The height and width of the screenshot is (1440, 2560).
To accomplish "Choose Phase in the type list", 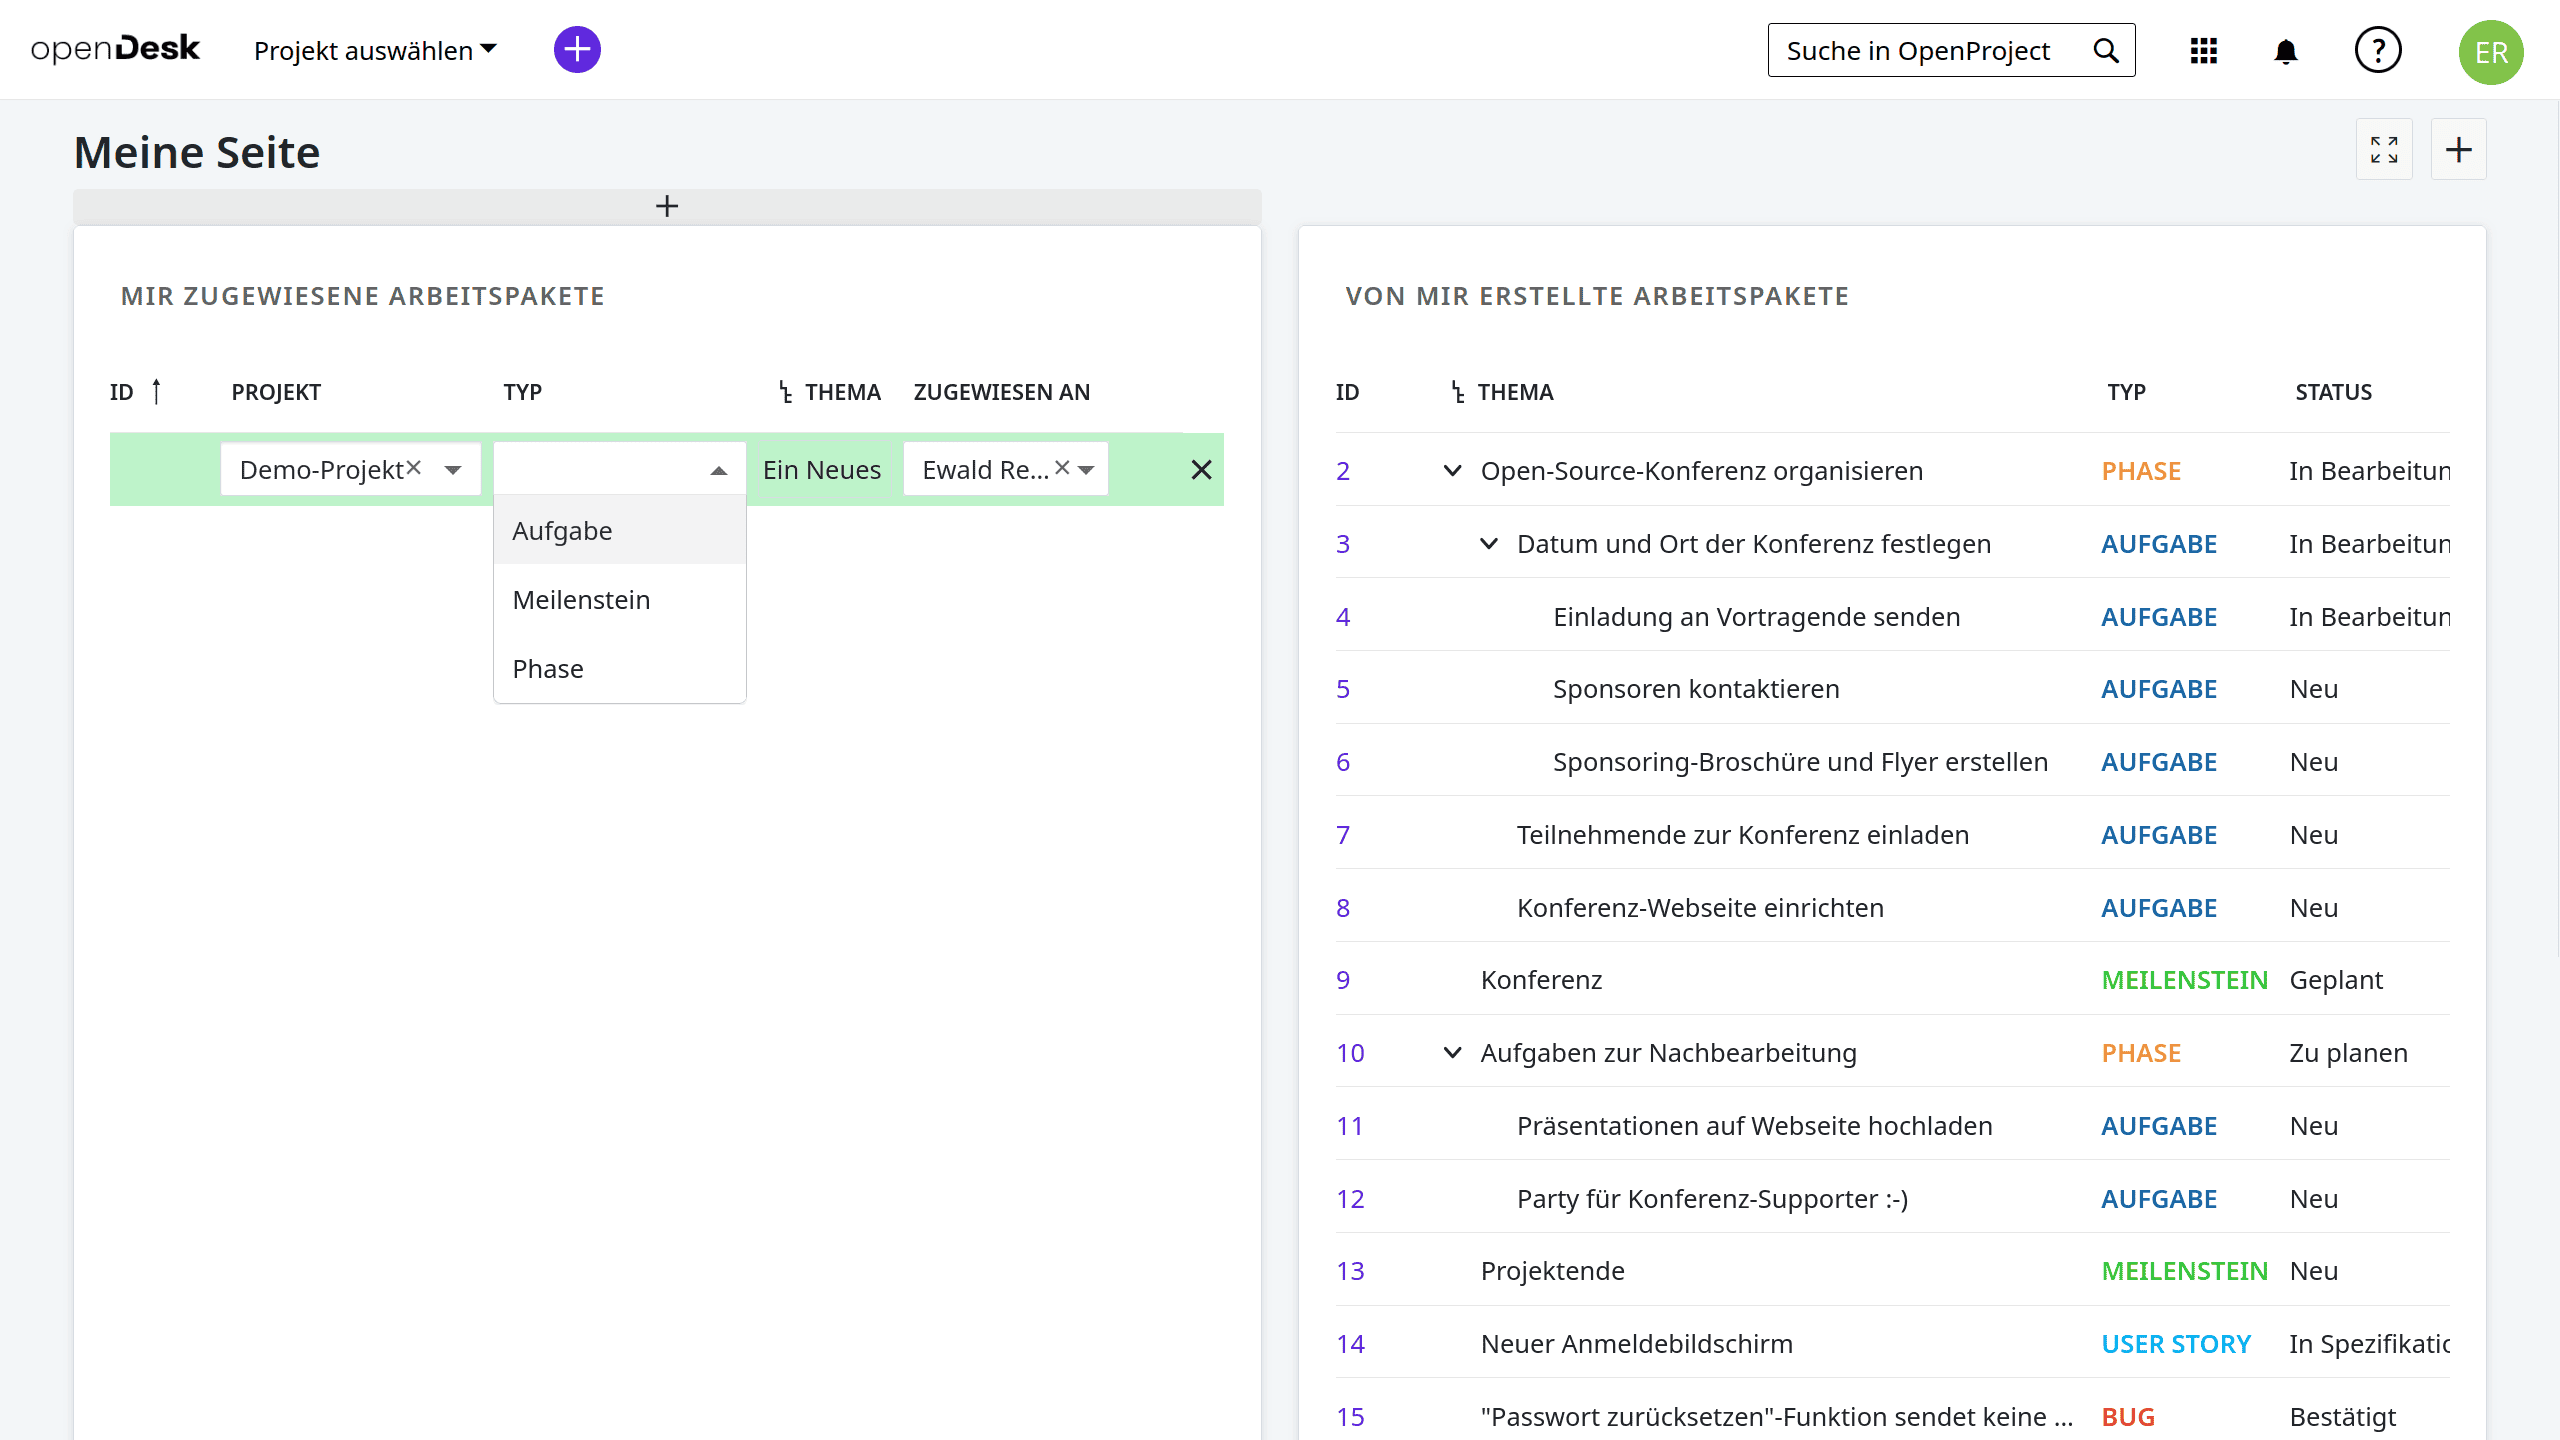I will (548, 669).
